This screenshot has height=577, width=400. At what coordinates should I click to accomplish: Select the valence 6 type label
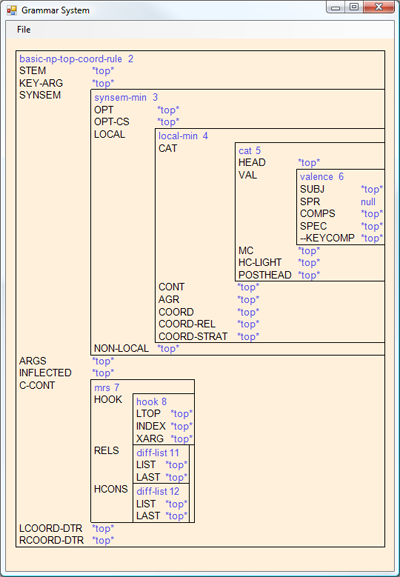pos(322,177)
